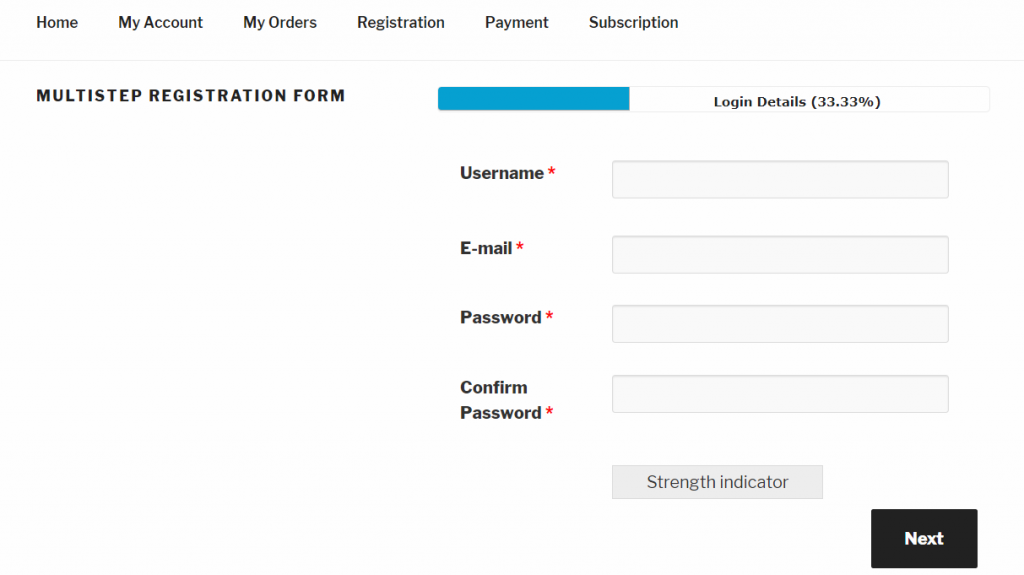
Task: Click the Next button
Action: (924, 538)
